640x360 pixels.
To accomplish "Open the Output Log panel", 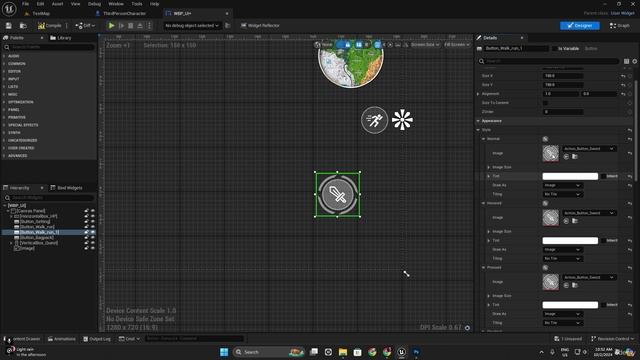I will pyautogui.click(x=97, y=339).
